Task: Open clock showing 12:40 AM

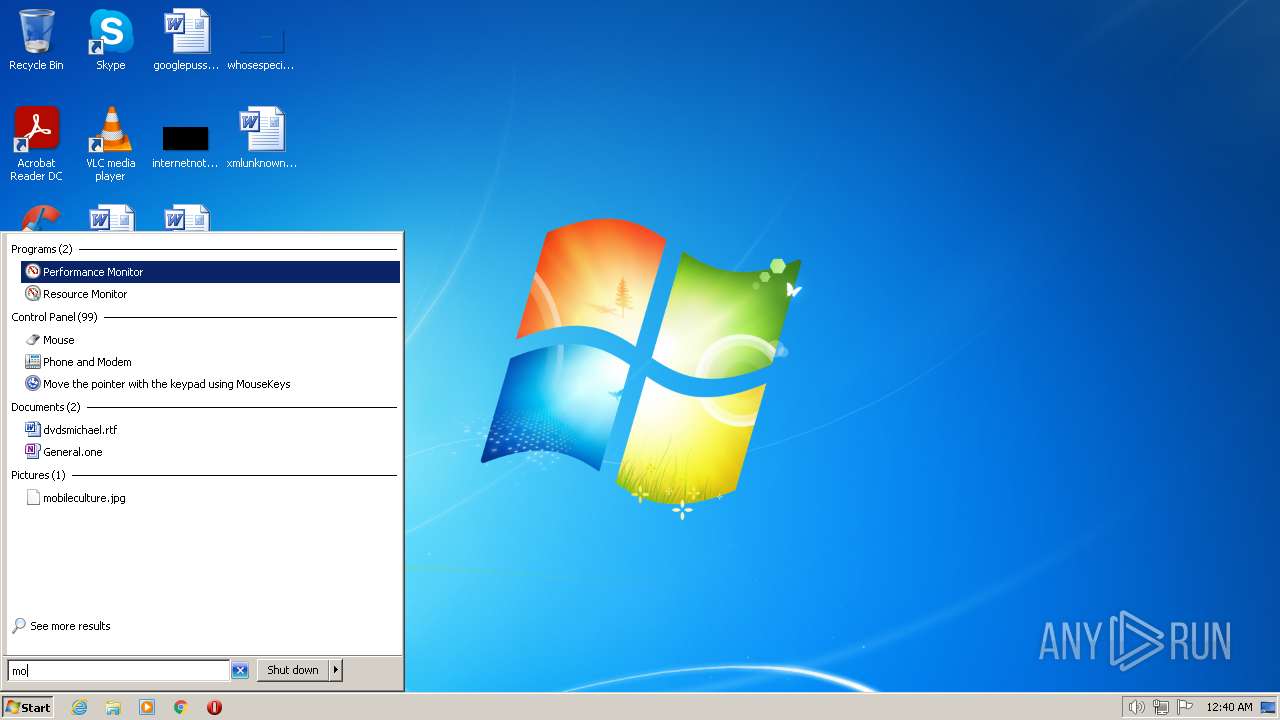Action: (1229, 707)
